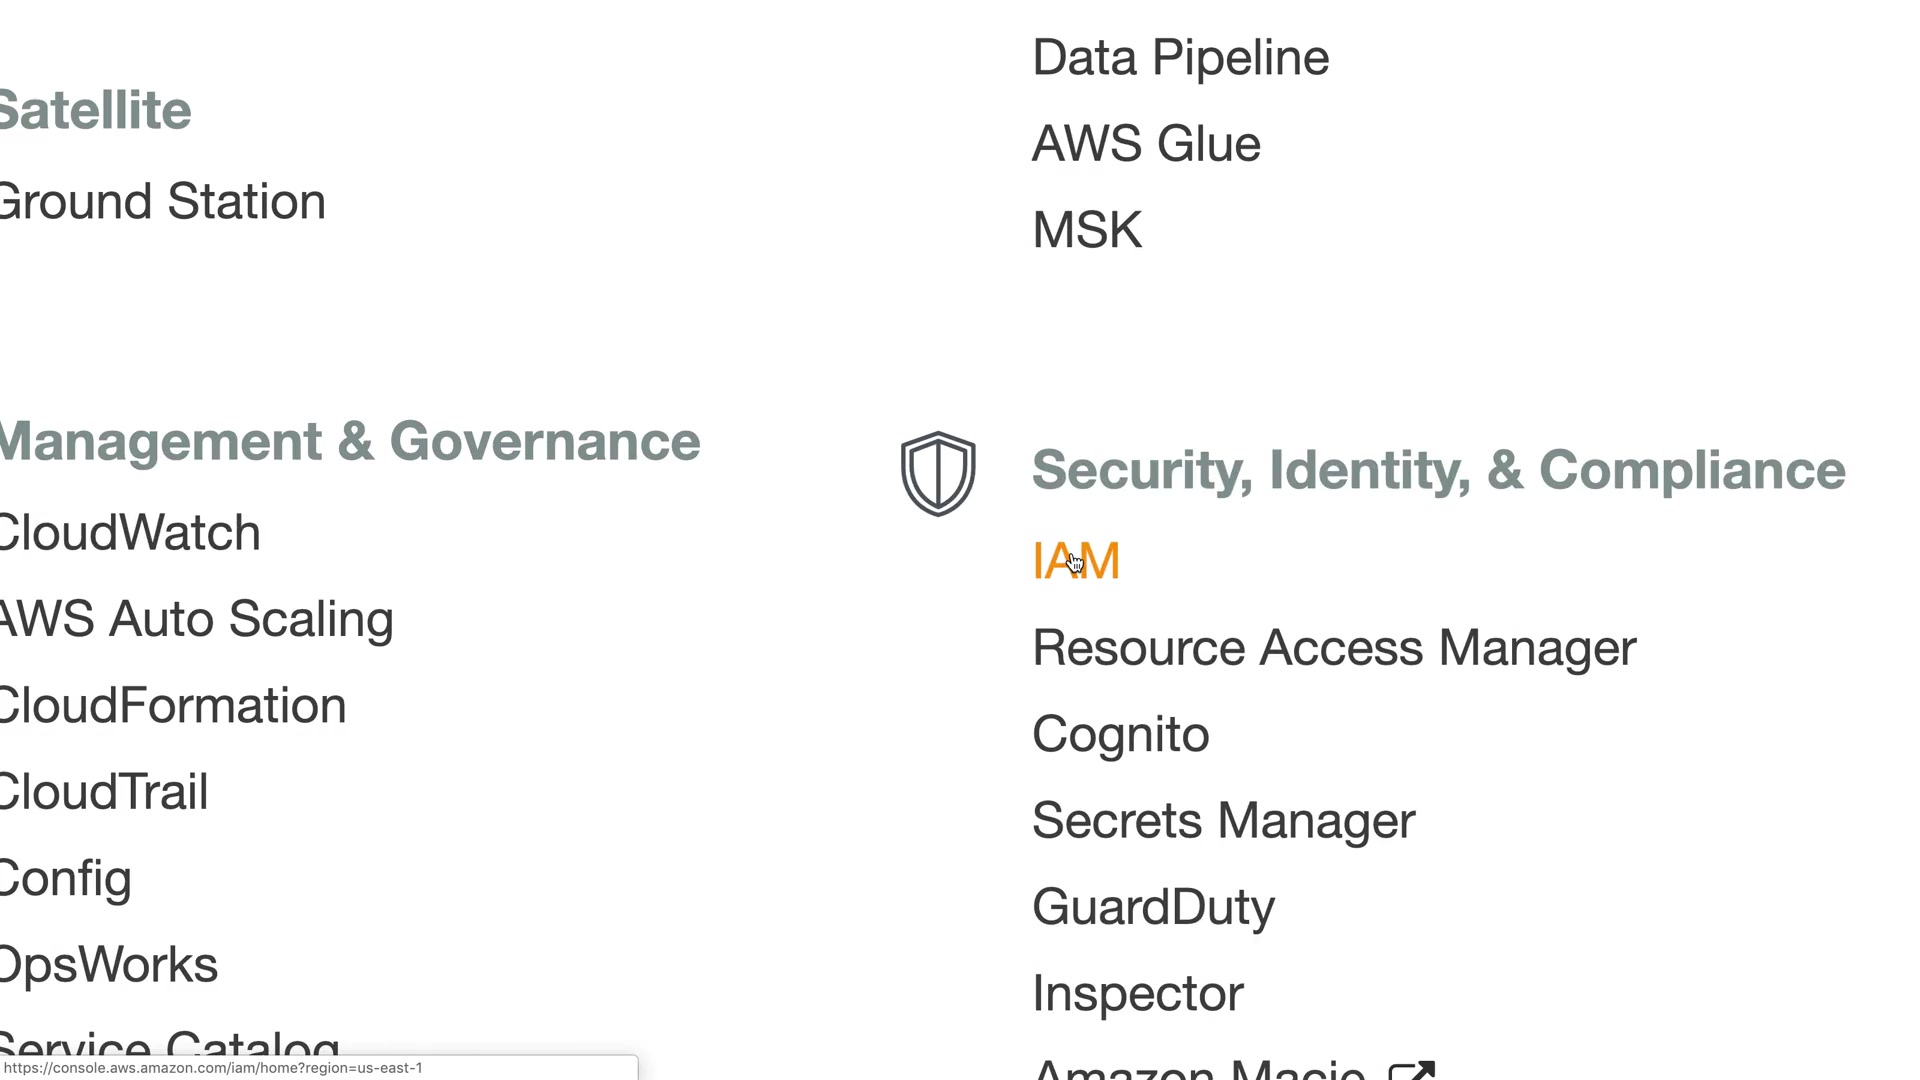Go to the Cognito service
The image size is (1920, 1080).
coord(1120,735)
